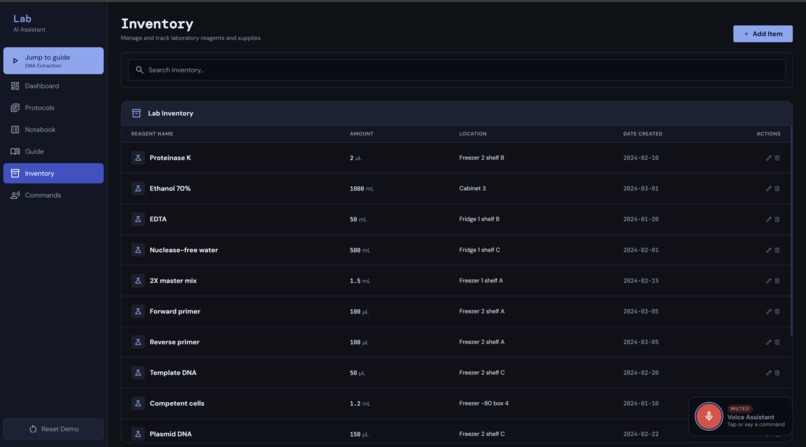This screenshot has height=447, width=806.
Task: Click the Location column header
Action: point(473,134)
